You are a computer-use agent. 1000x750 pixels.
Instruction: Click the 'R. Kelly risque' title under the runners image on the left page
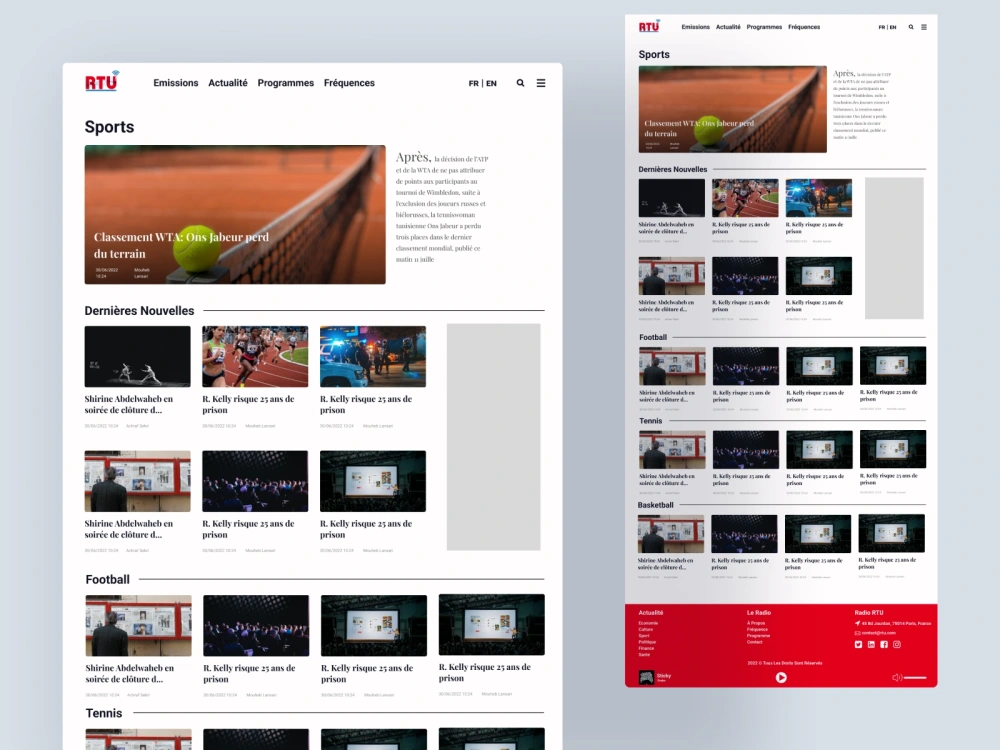coord(248,404)
